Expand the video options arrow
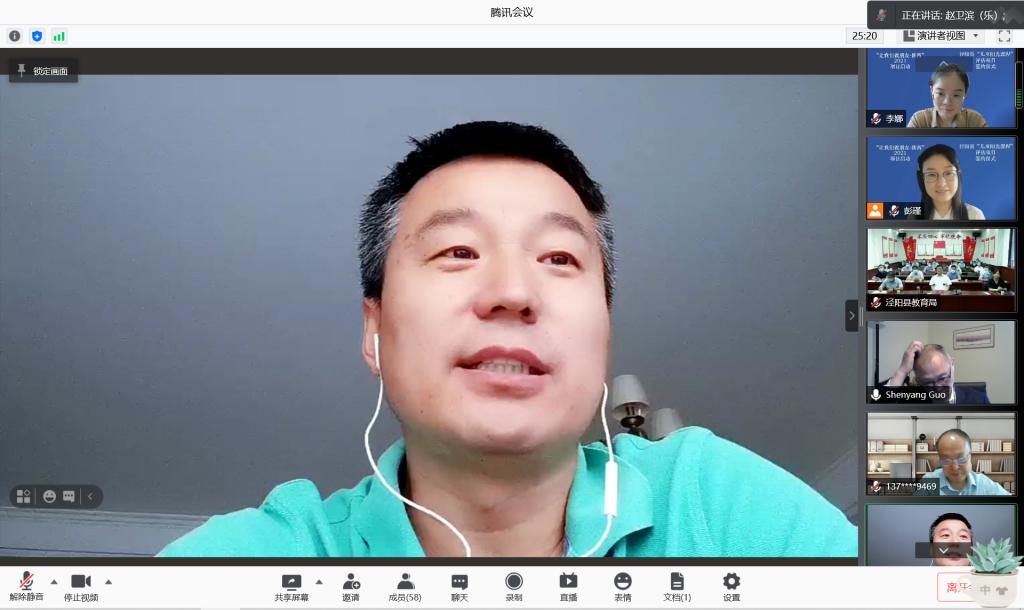The image size is (1024, 610). pyautogui.click(x=108, y=581)
